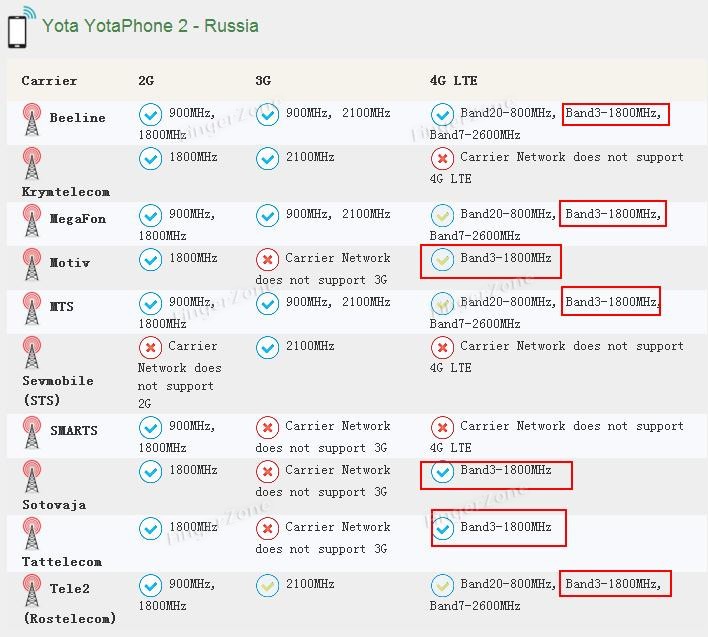Click MTS's 3G checkmark icon
The height and width of the screenshot is (637, 708).
pyautogui.click(x=267, y=303)
